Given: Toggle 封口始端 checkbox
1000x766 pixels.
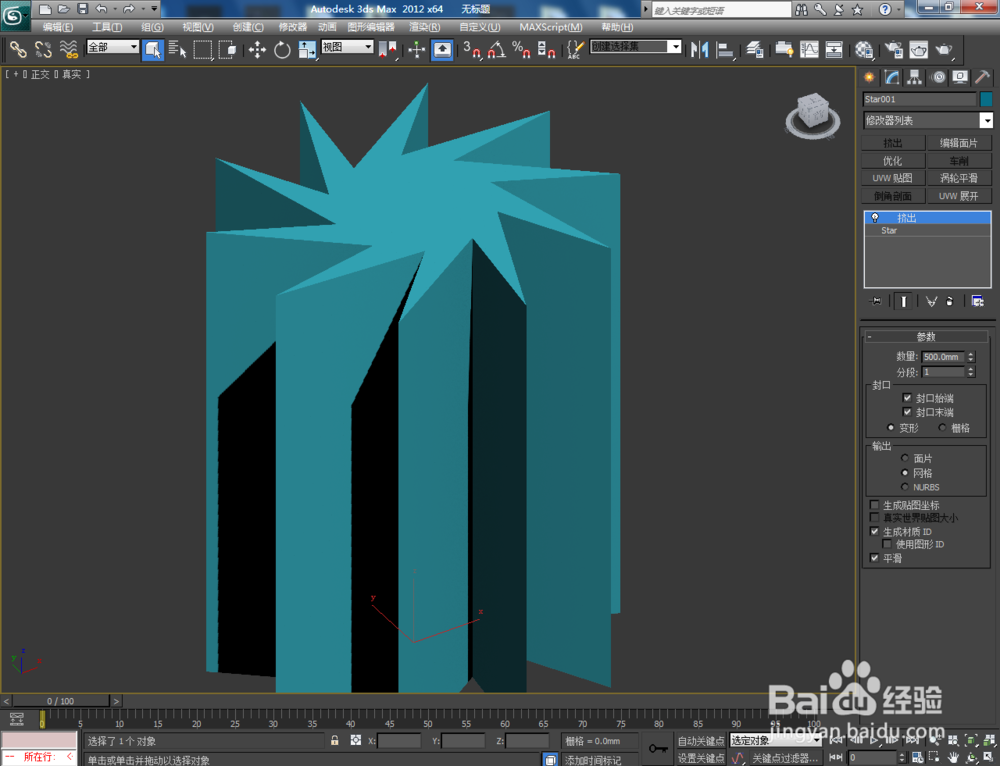Looking at the screenshot, I should click(x=907, y=398).
